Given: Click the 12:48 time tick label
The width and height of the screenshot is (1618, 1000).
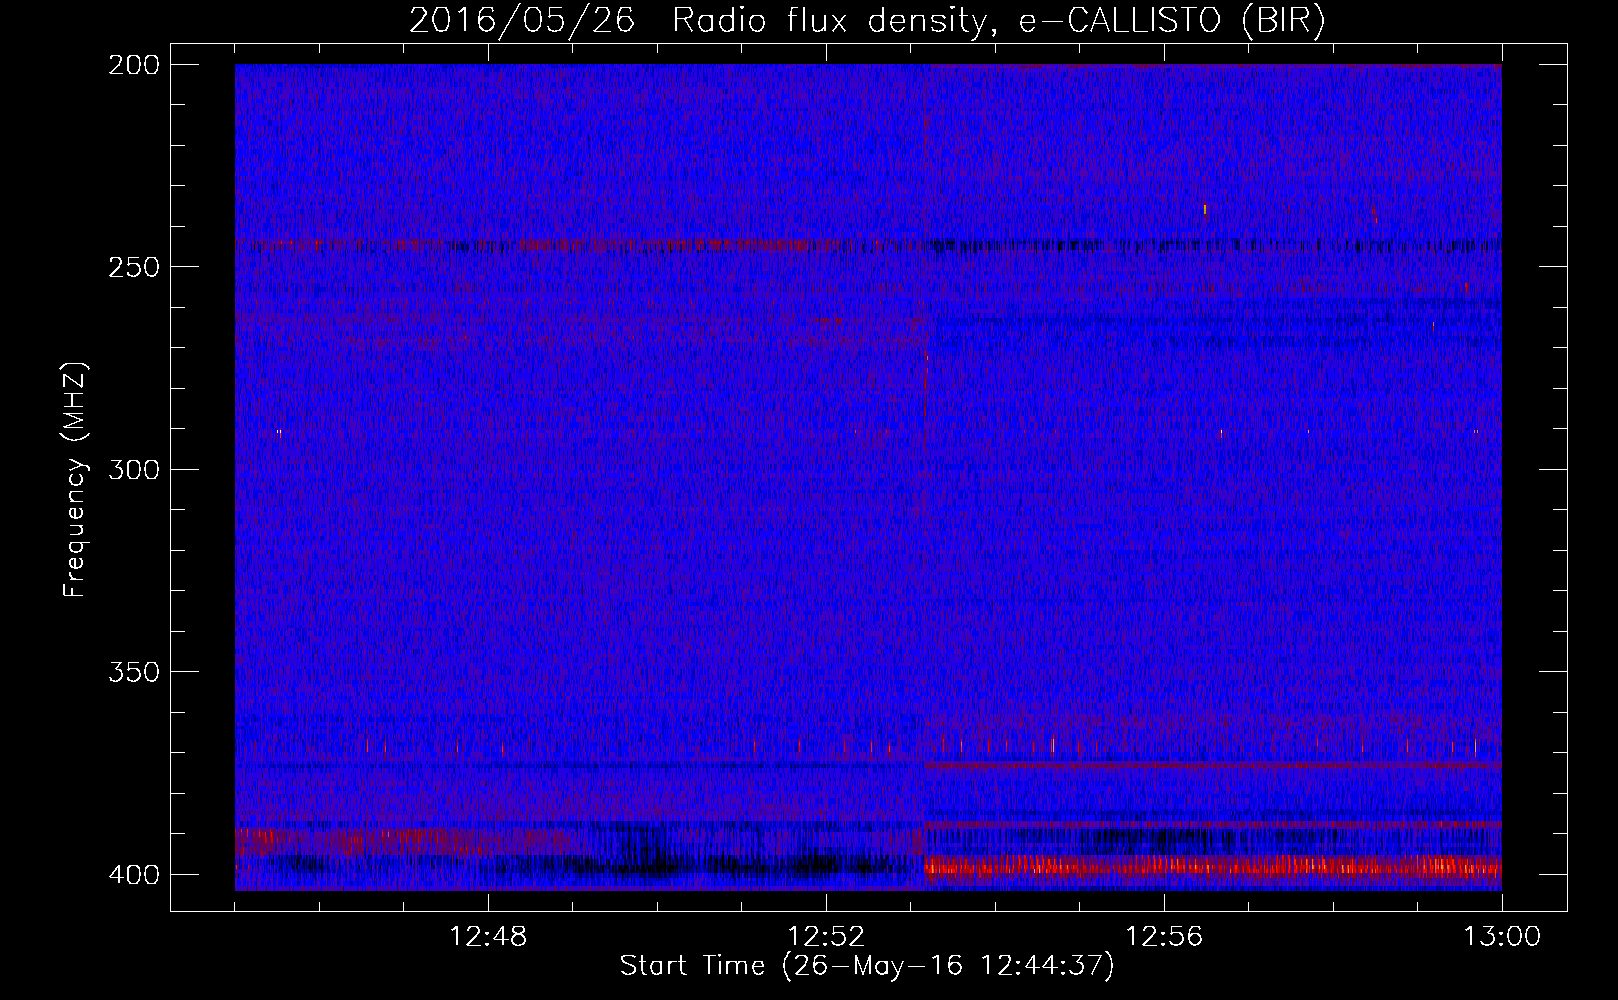Looking at the screenshot, I should coord(488,937).
